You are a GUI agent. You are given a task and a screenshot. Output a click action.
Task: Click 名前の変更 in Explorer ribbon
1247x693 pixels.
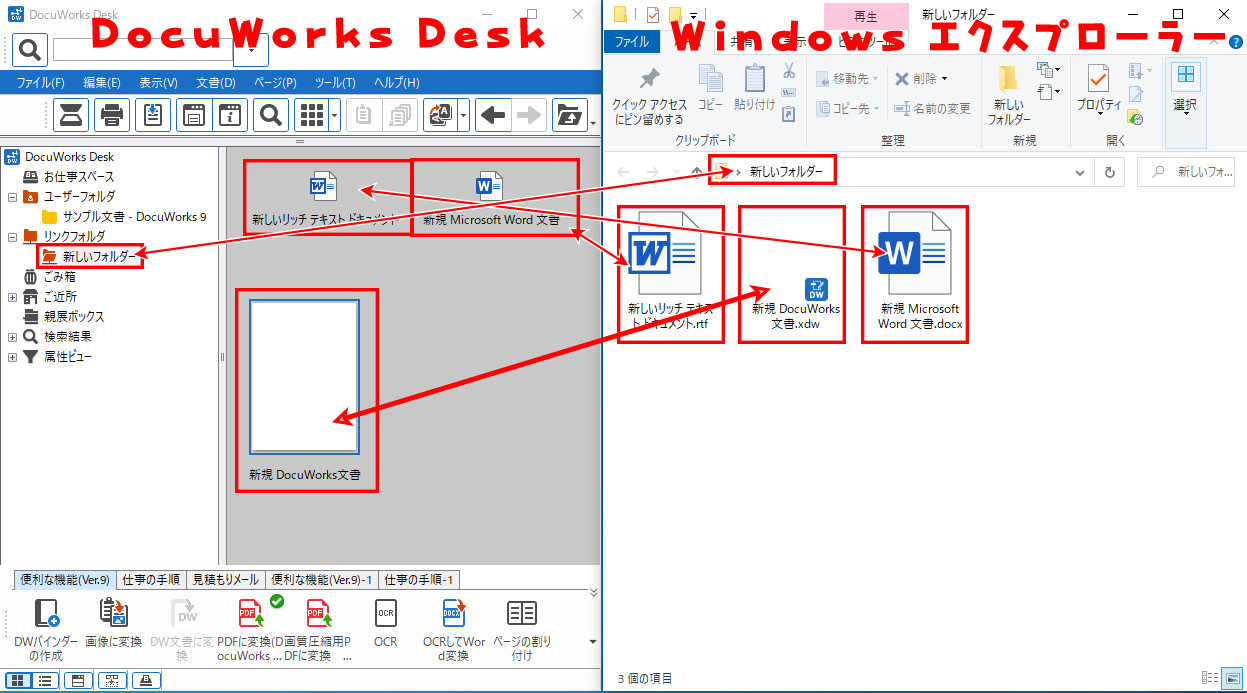click(933, 108)
